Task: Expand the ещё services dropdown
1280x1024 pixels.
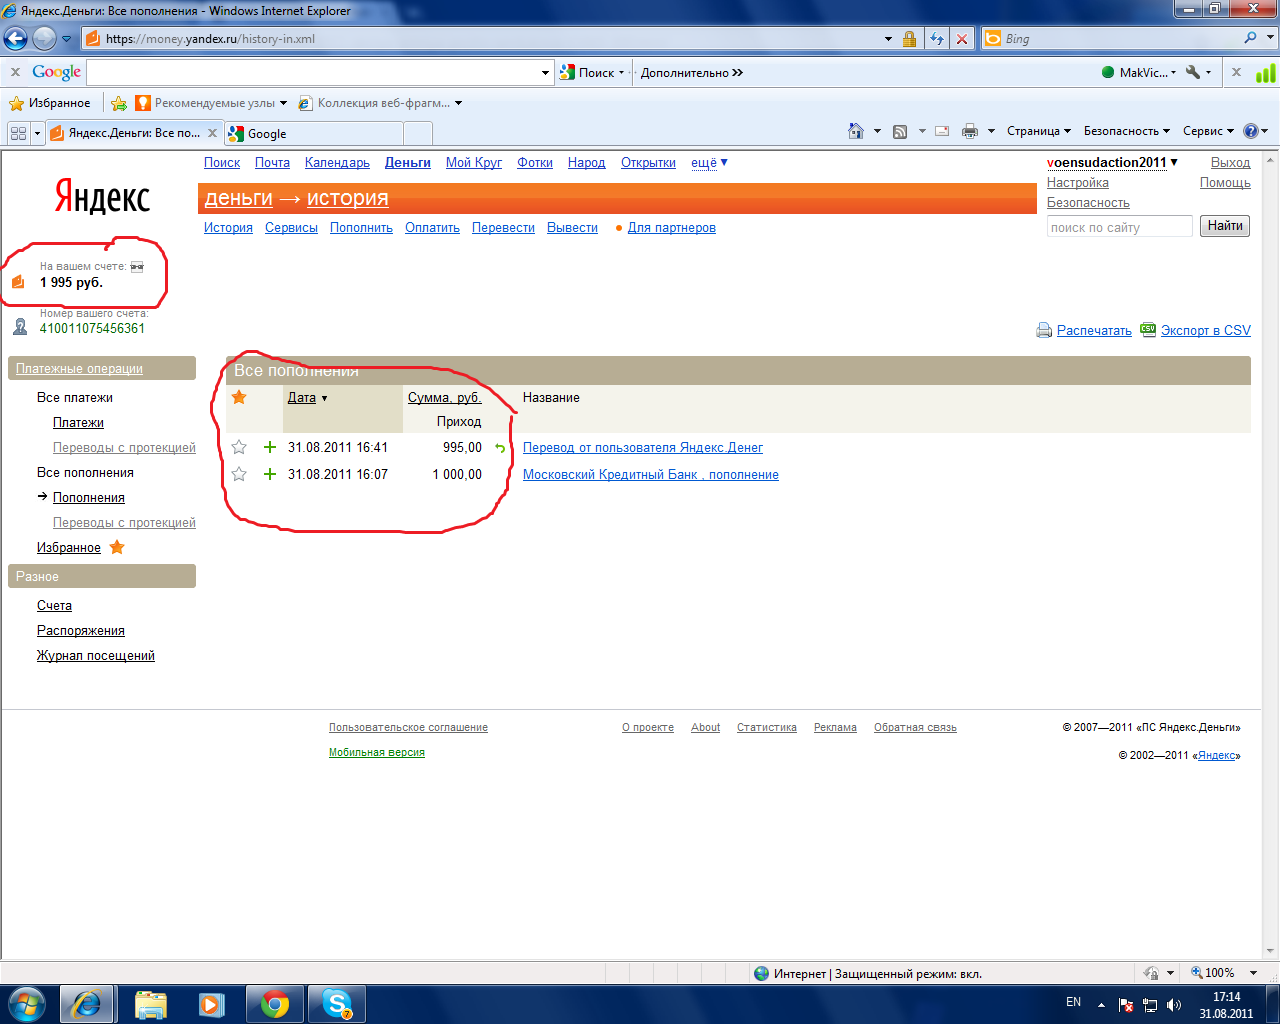Action: click(x=710, y=162)
